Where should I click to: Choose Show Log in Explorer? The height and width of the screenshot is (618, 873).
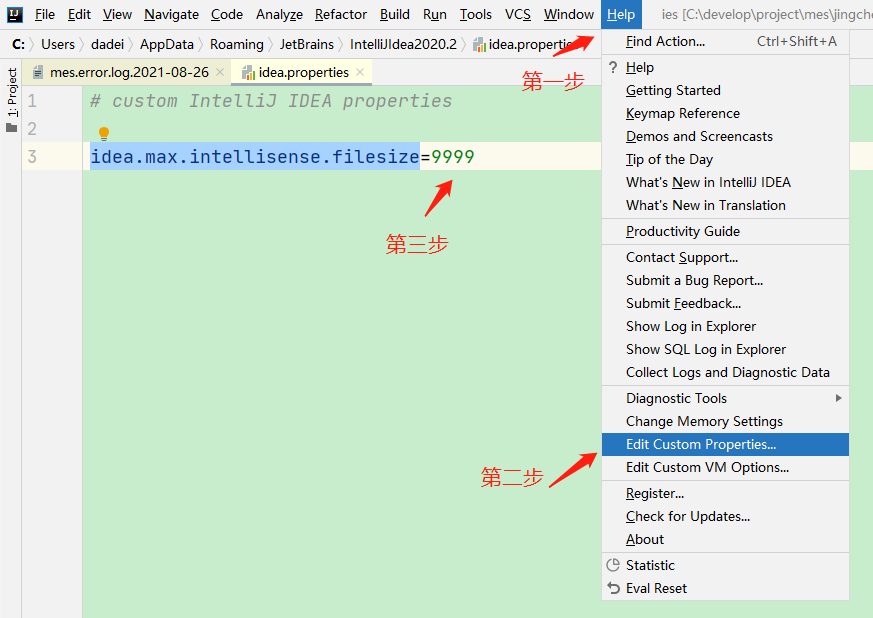725,326
